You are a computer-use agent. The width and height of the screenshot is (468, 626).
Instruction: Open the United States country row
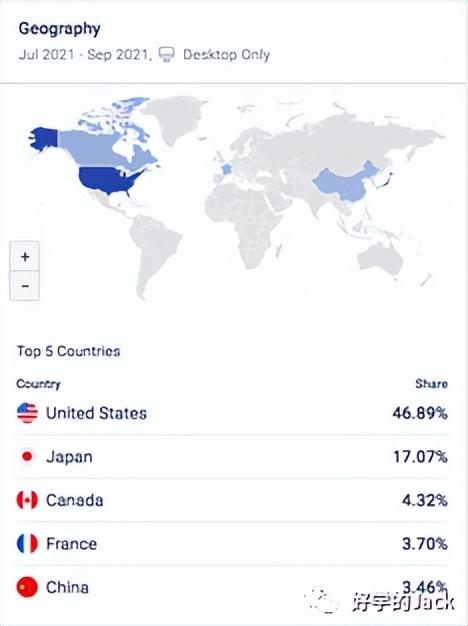232,413
